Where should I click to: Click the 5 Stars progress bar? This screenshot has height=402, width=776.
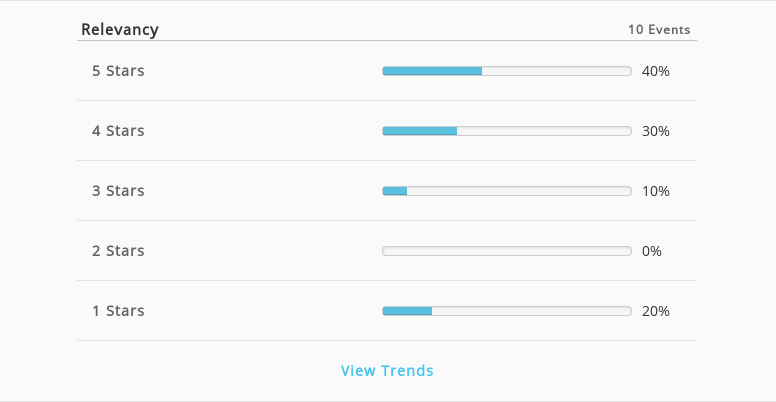pyautogui.click(x=507, y=71)
